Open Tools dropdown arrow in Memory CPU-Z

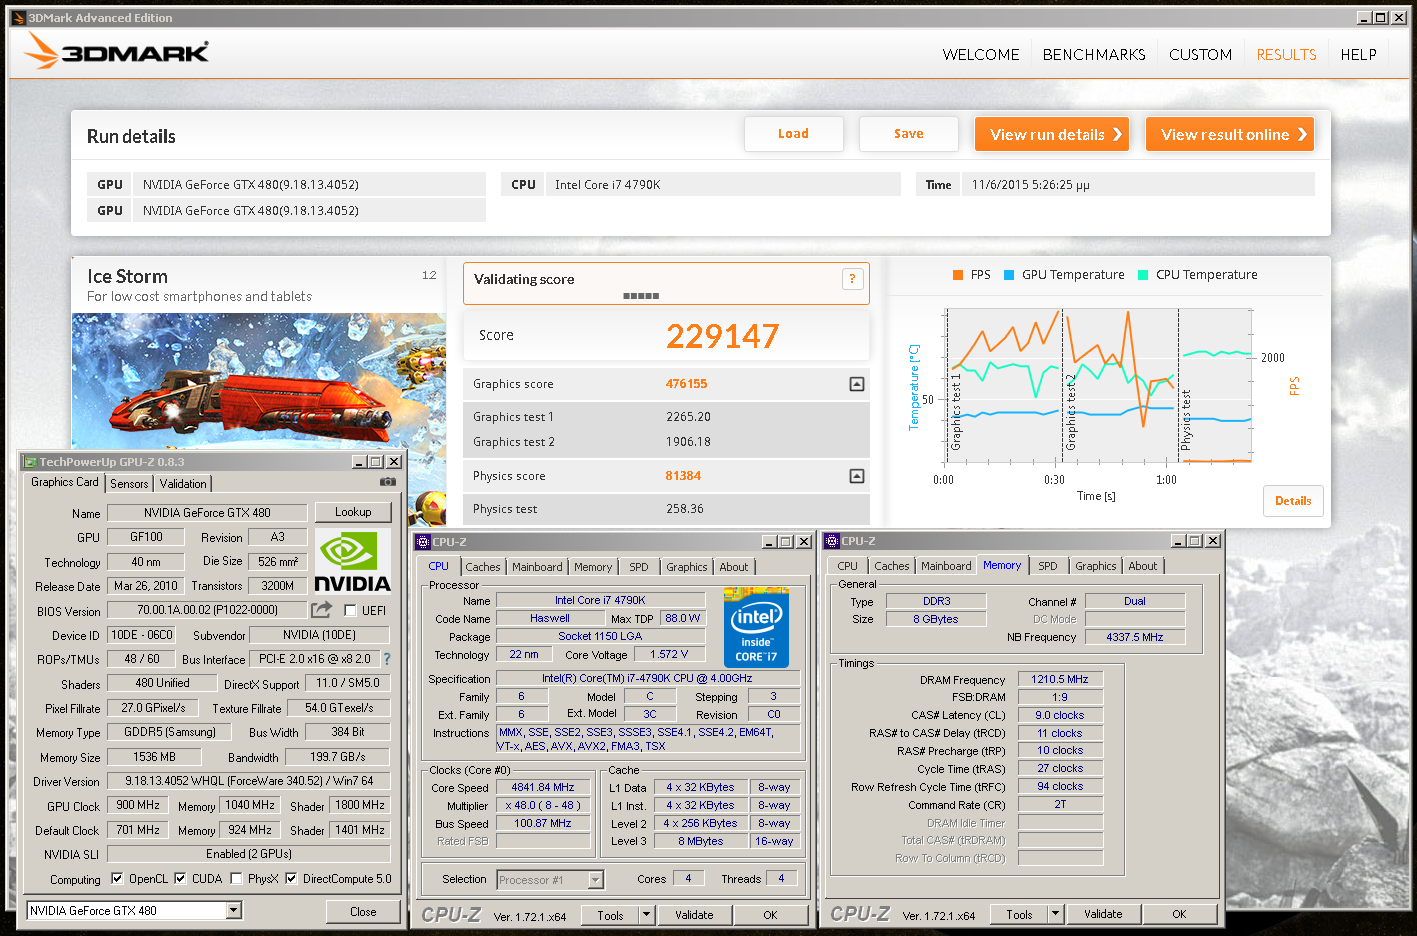click(1055, 914)
